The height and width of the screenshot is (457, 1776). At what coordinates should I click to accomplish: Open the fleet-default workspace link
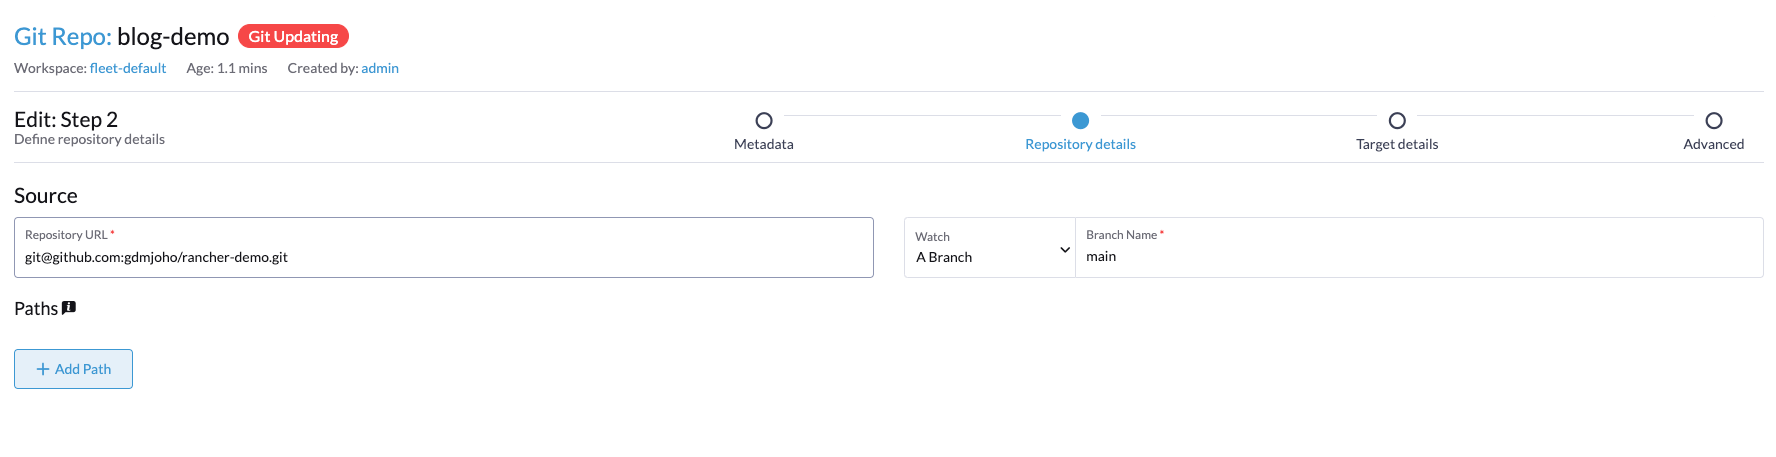[128, 68]
